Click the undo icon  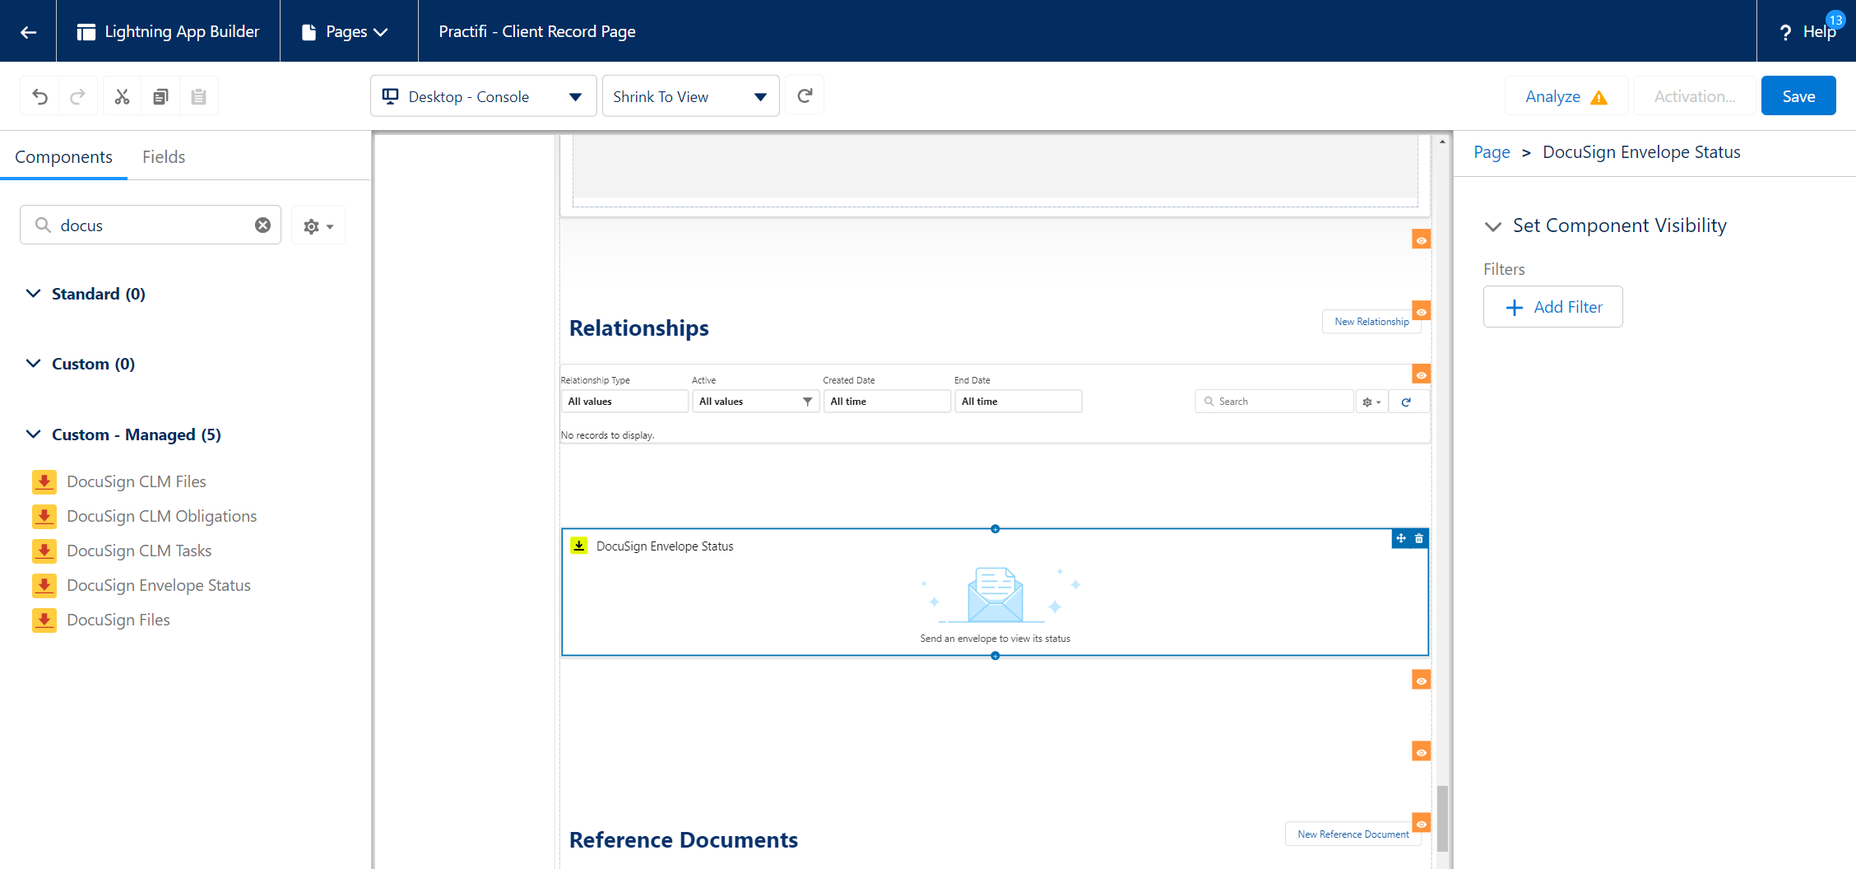(40, 96)
